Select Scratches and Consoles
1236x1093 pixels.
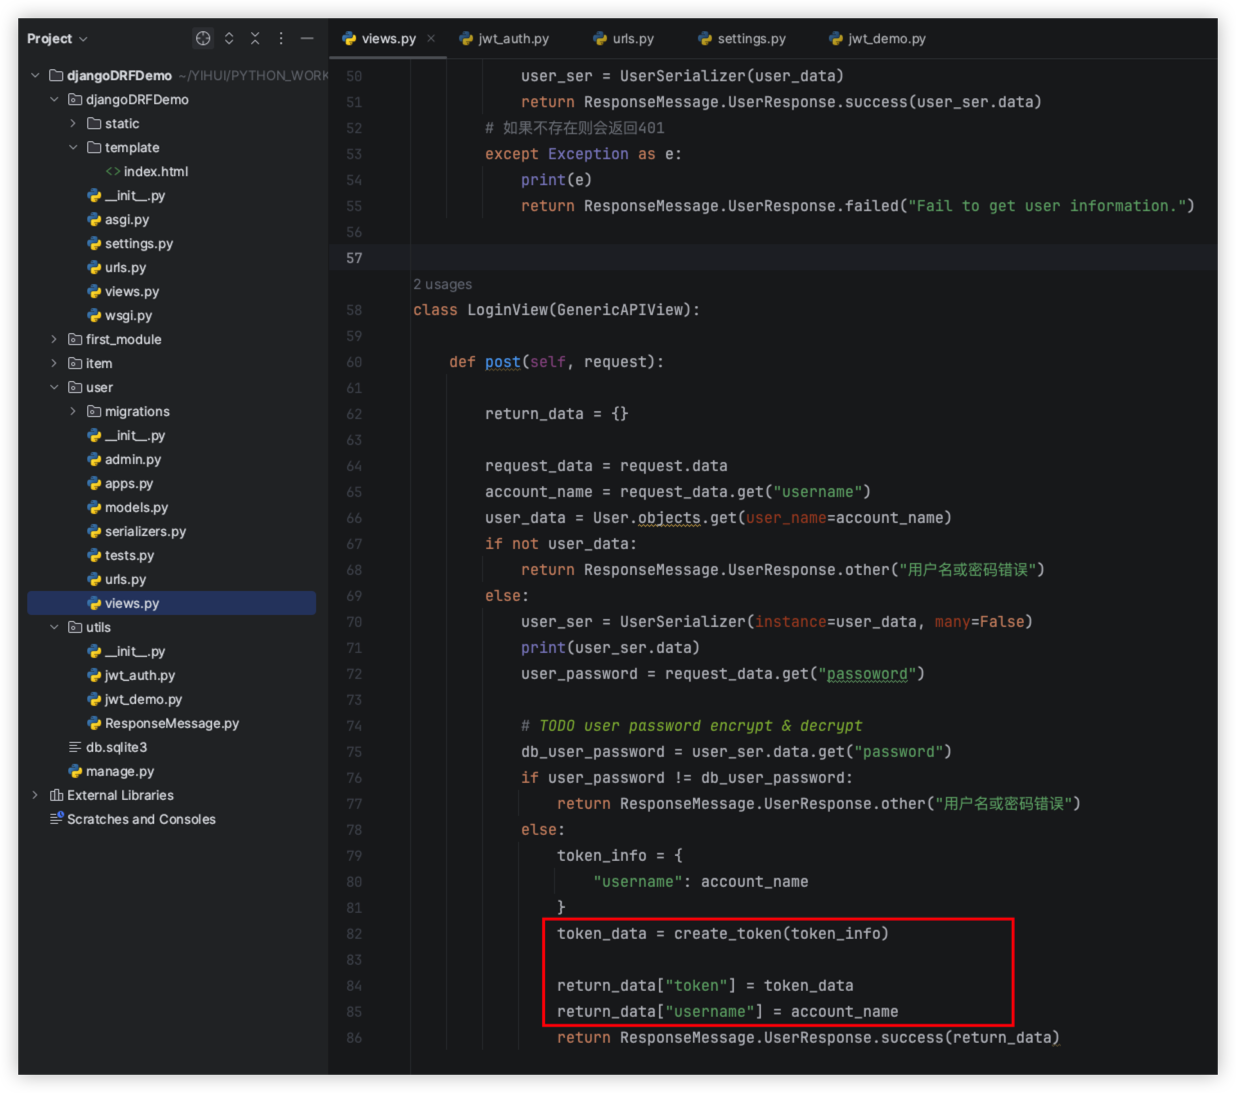point(141,820)
